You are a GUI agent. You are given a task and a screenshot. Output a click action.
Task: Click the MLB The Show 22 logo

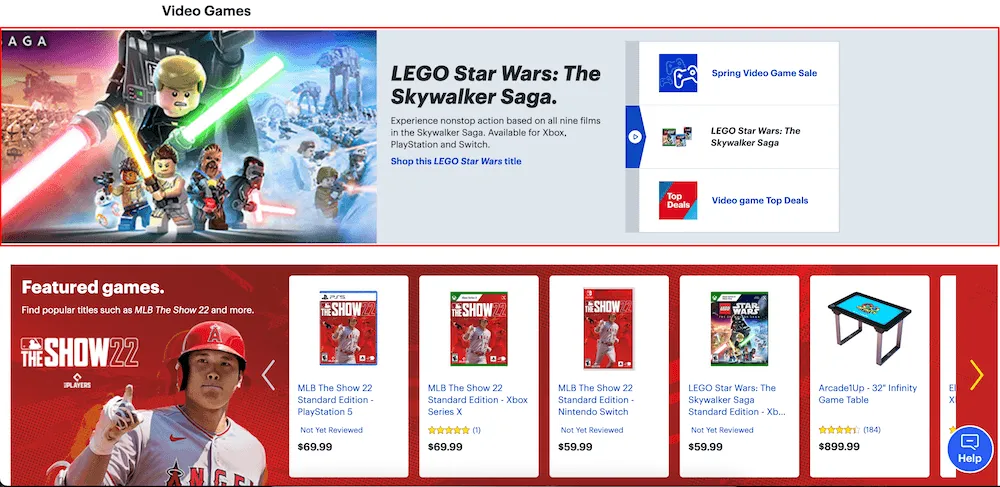(79, 353)
